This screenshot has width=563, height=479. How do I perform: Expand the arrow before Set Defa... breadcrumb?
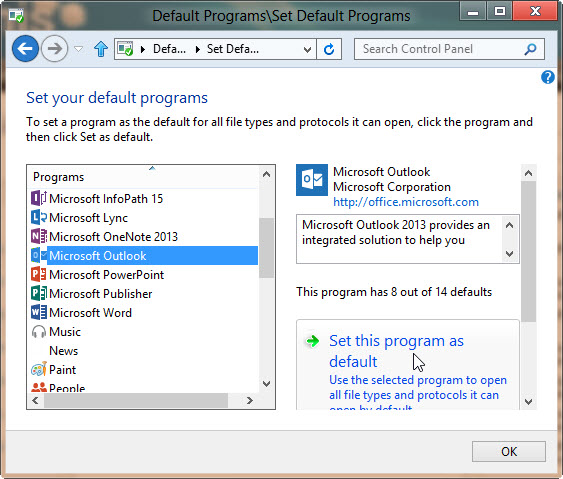[x=197, y=49]
